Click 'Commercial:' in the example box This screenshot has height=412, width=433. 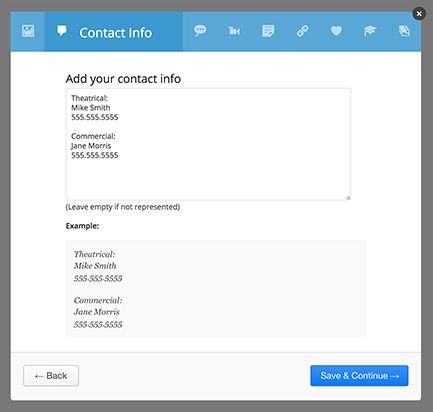click(98, 300)
